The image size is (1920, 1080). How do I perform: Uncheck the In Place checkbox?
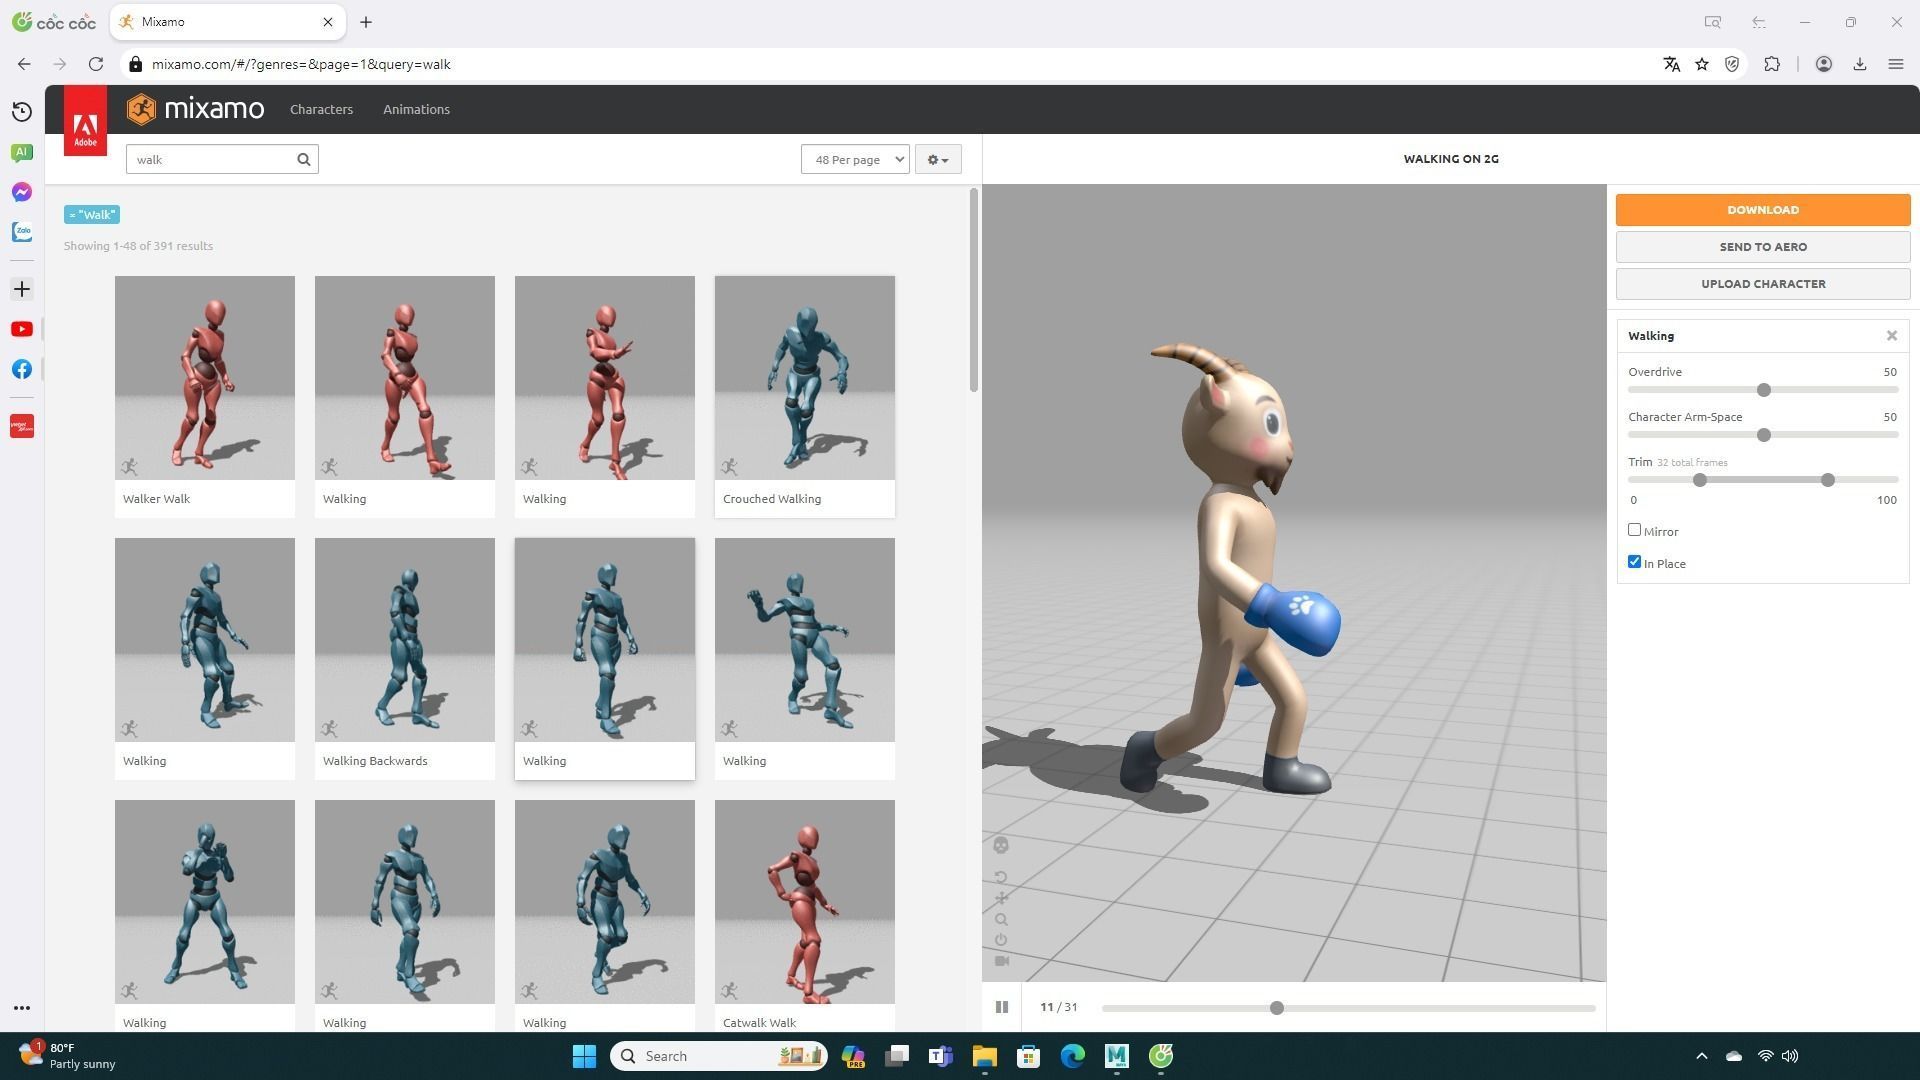point(1634,562)
